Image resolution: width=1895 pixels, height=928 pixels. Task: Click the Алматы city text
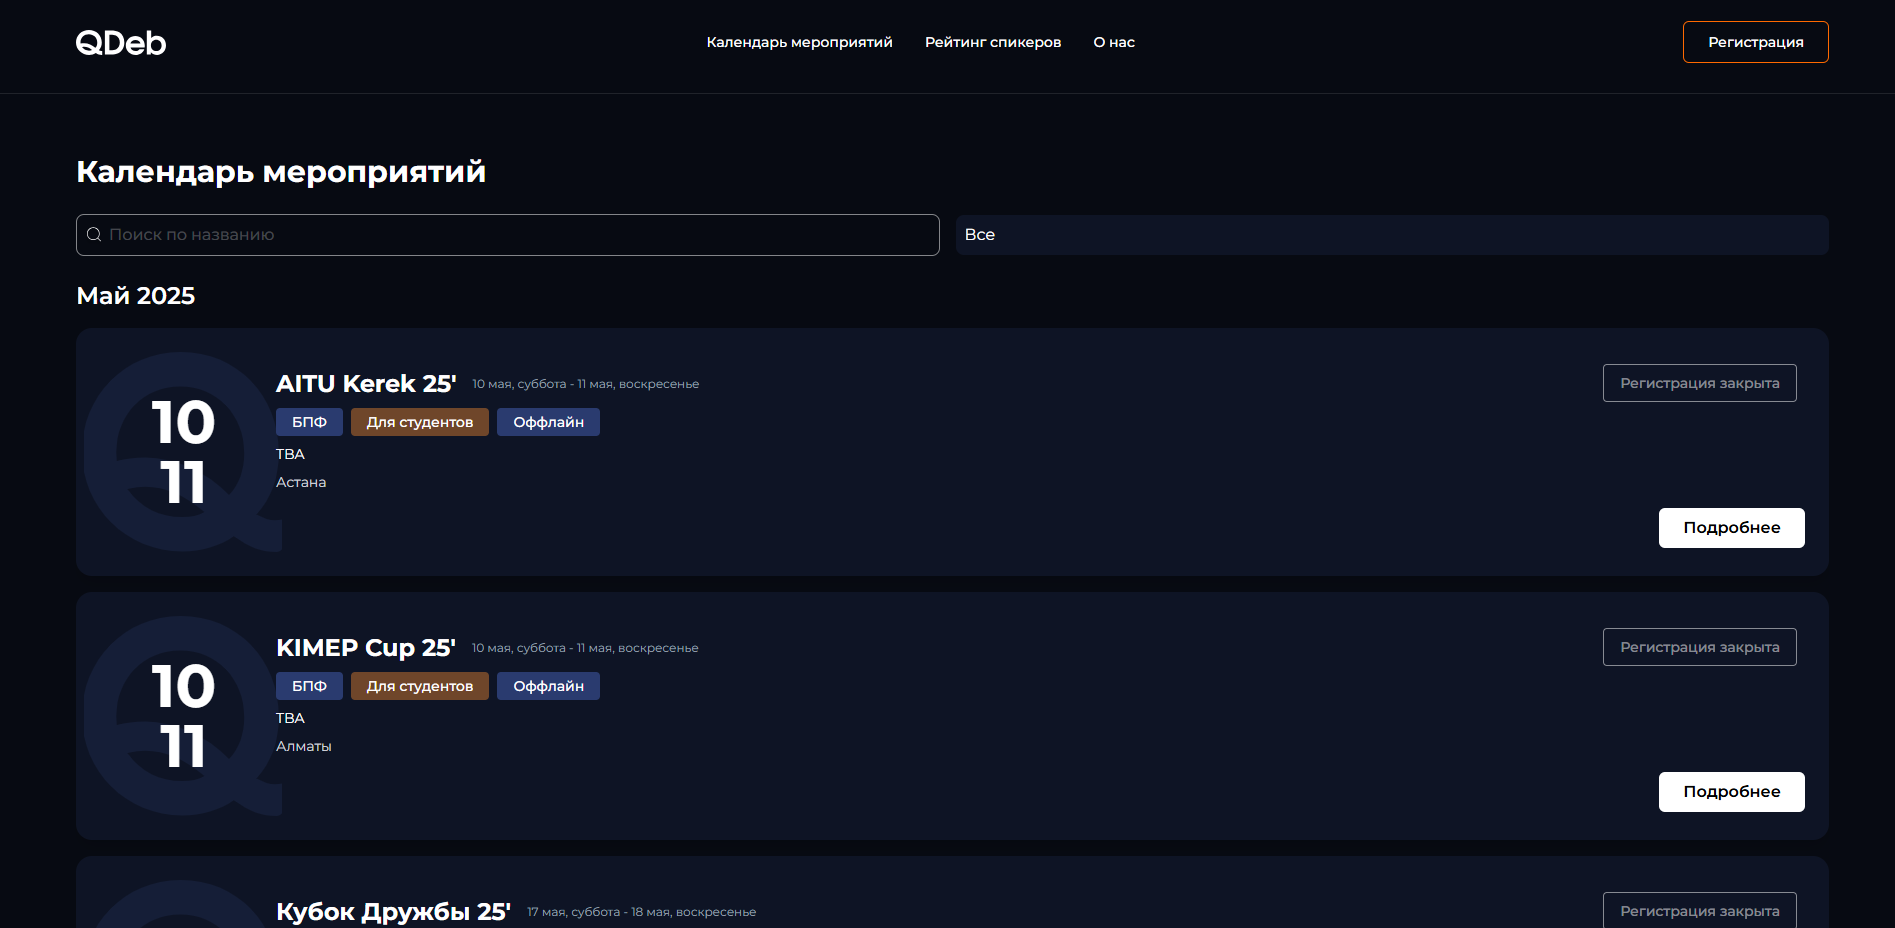point(304,746)
